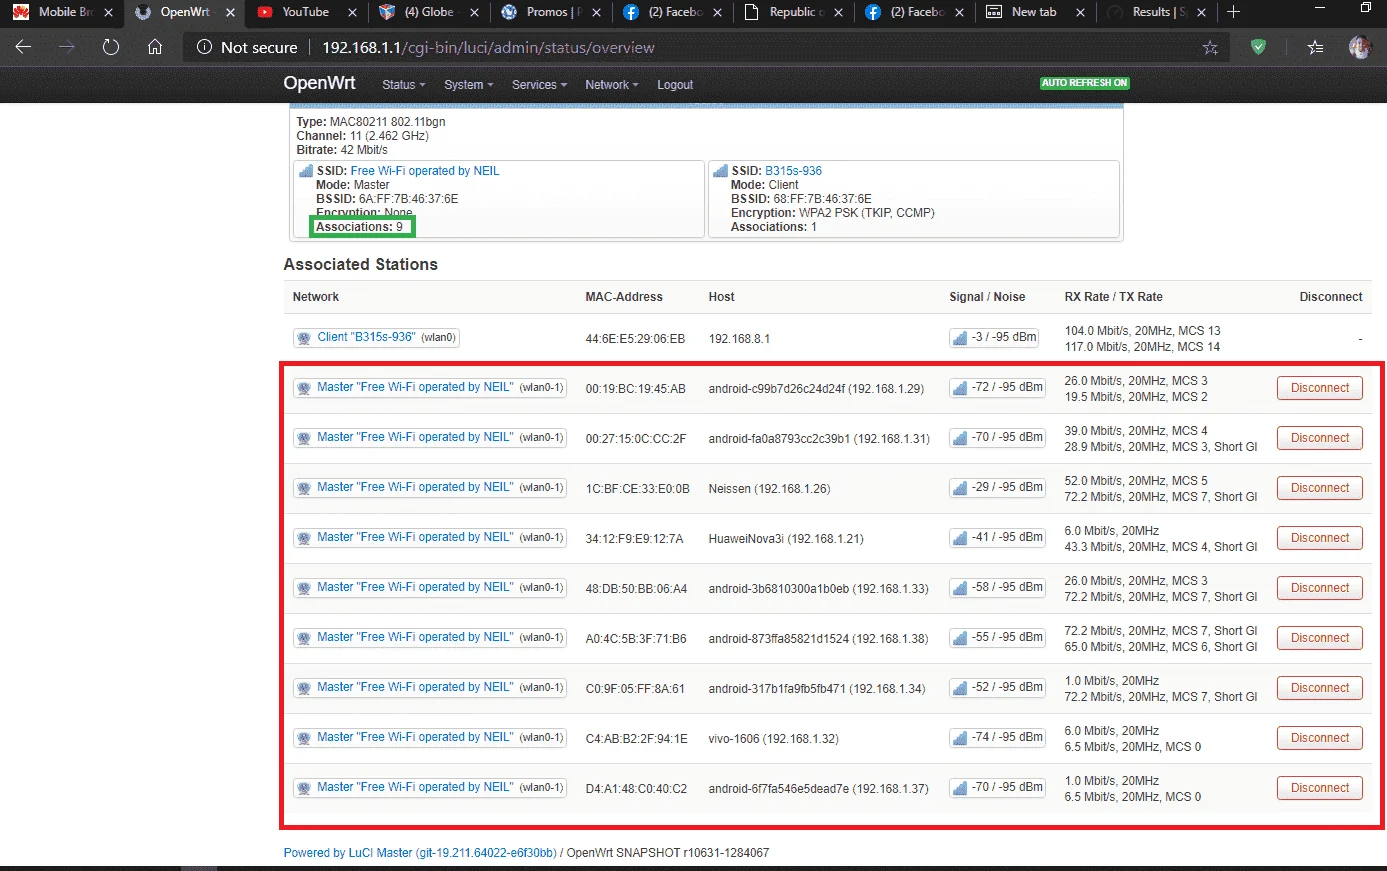Viewport: 1387px width, 871px height.
Task: Open SSID link B315s-936
Action: (793, 171)
